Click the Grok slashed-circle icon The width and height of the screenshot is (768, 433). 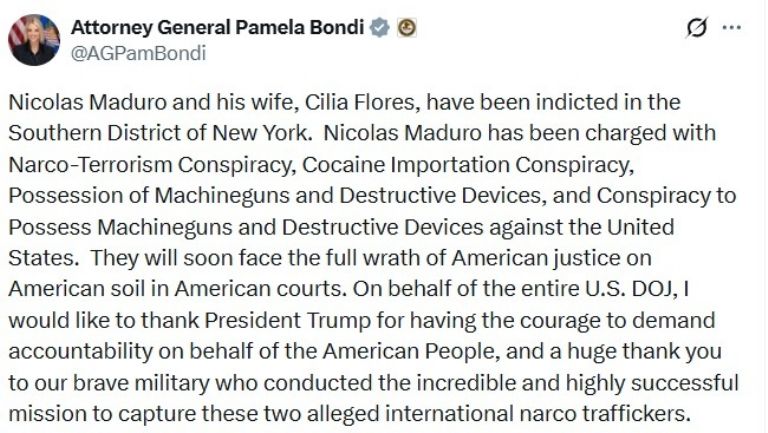[x=697, y=29]
